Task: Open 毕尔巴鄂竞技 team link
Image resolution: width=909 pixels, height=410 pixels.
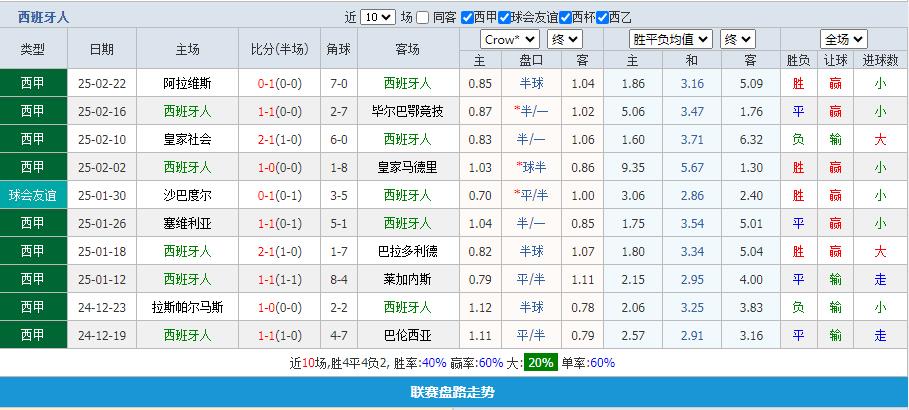Action: 408,111
